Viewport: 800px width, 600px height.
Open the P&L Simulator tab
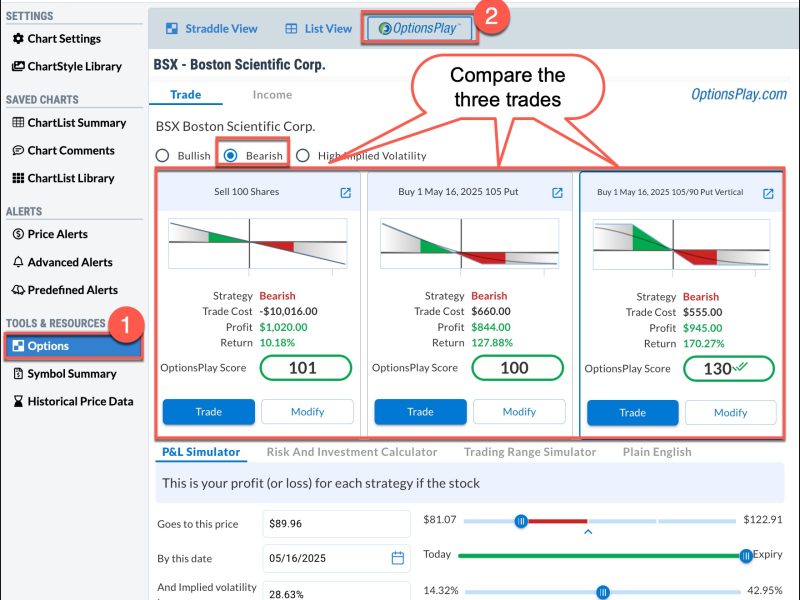[x=201, y=452]
